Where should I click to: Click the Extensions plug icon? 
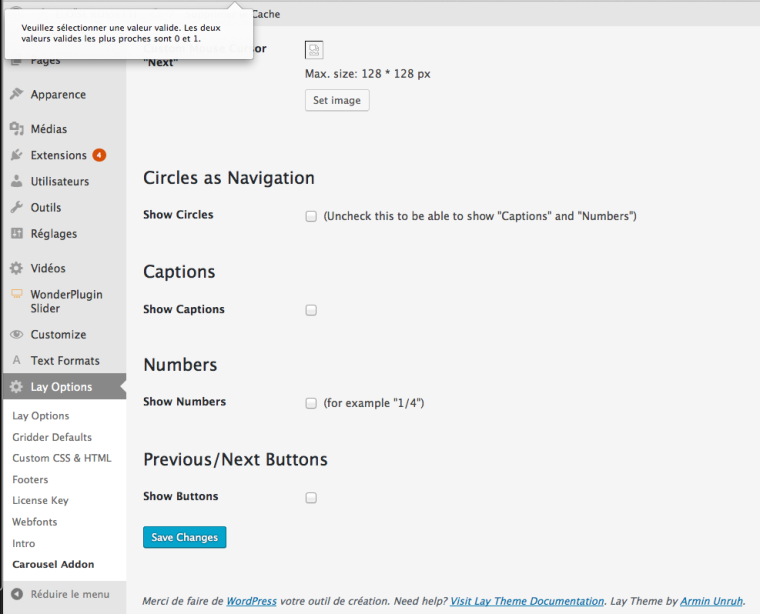point(16,155)
